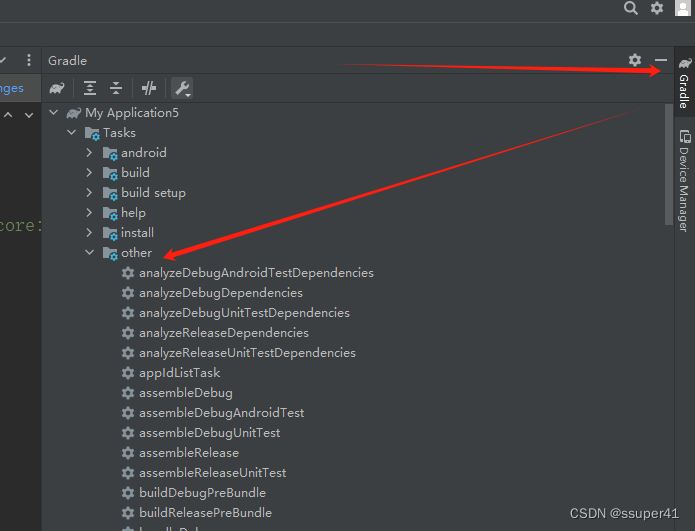Expand the install task group
This screenshot has height=531, width=695.
89,232
